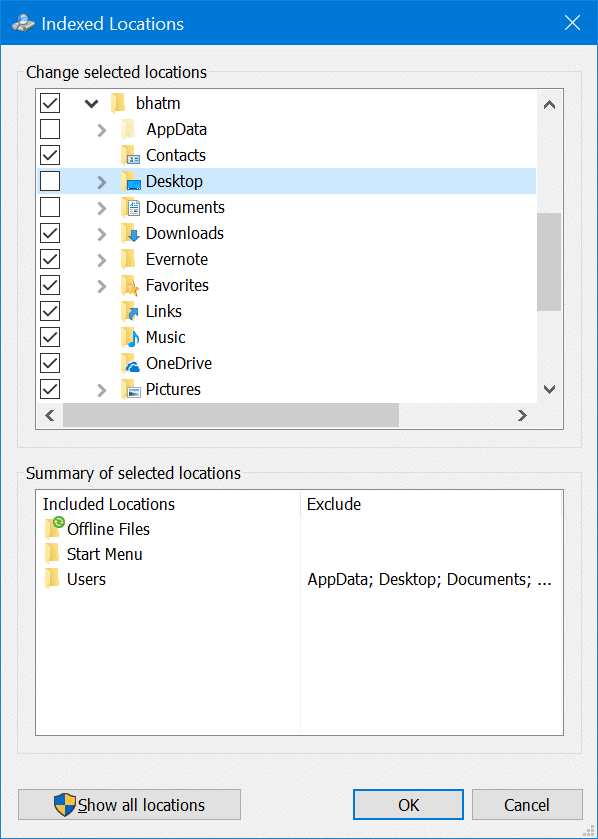Screen dimensions: 598x839
Task: Confirm with the OK button
Action: [408, 805]
